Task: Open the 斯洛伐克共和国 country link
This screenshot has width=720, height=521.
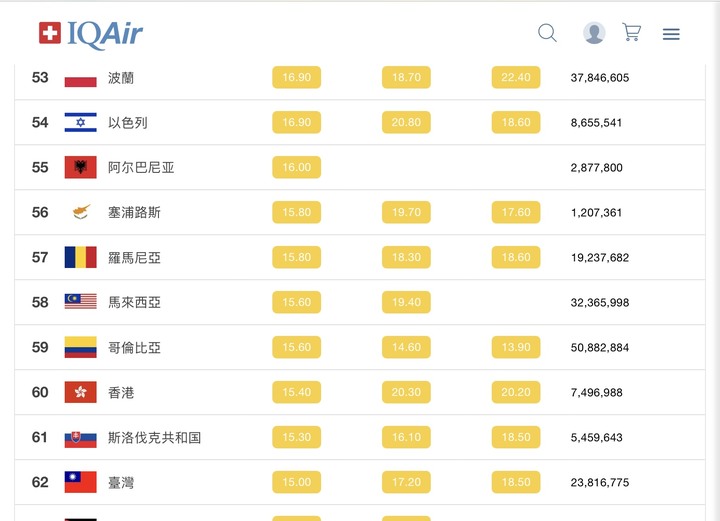Action: (154, 437)
